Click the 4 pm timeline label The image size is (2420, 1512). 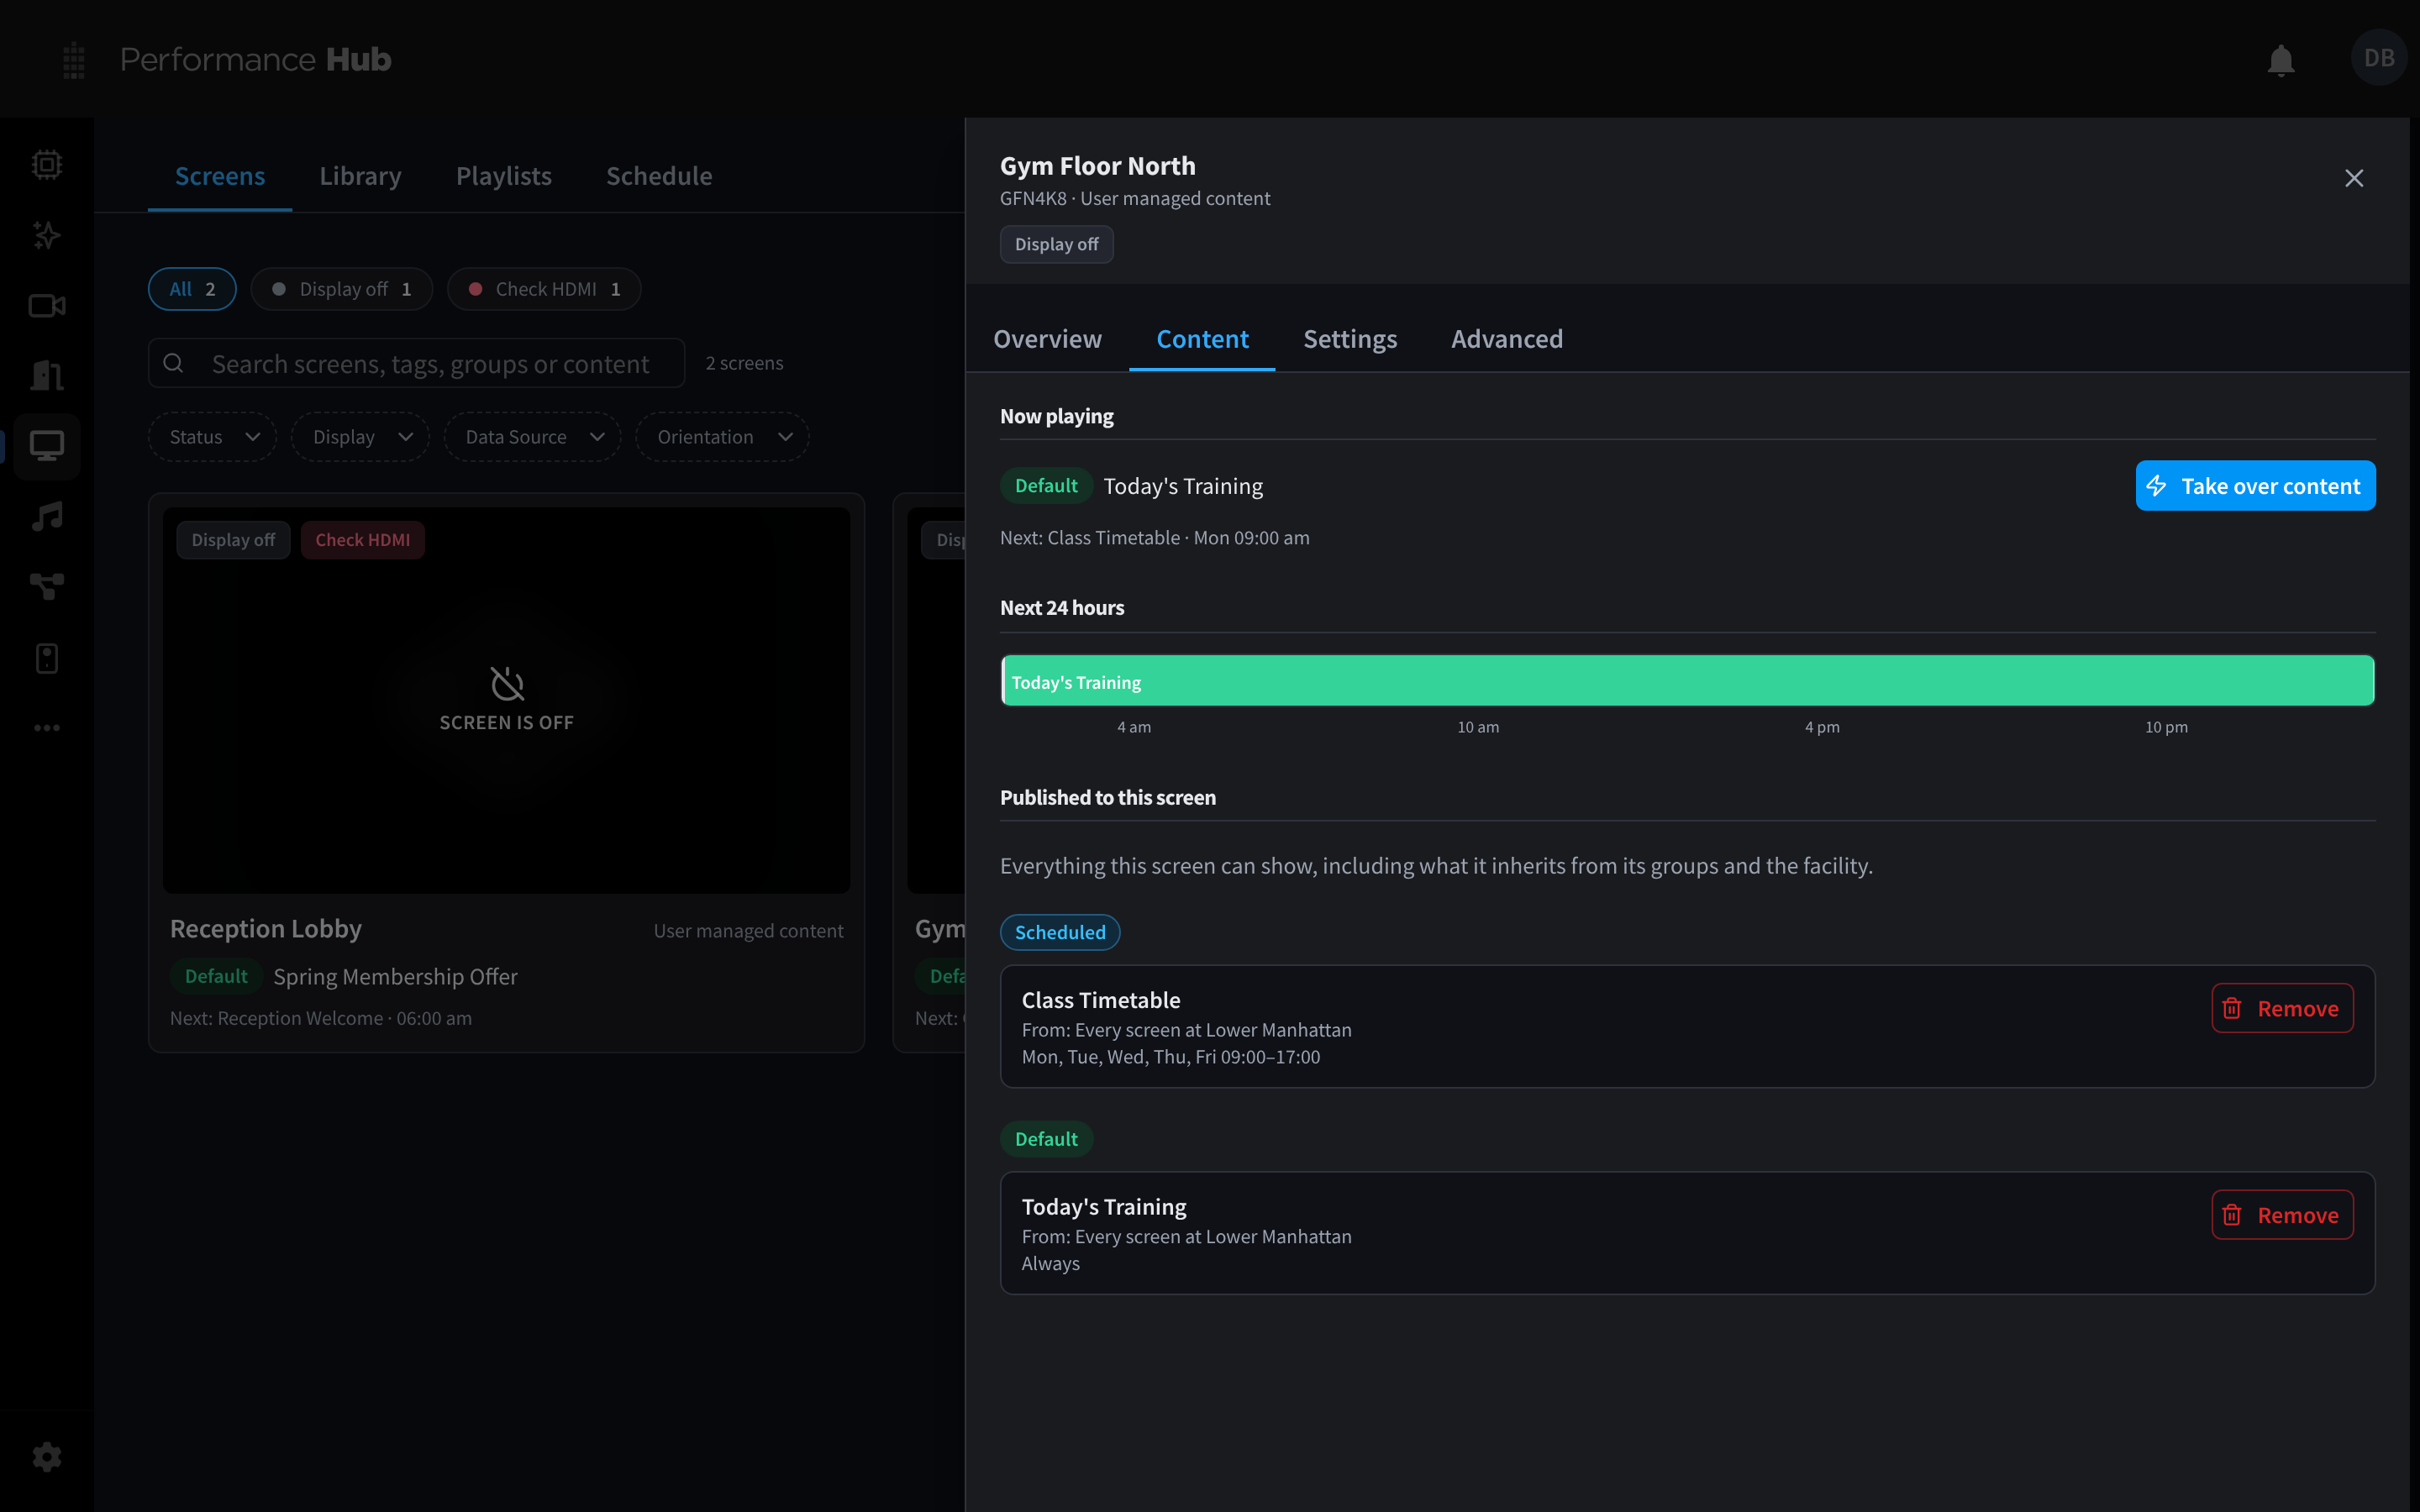(1822, 727)
